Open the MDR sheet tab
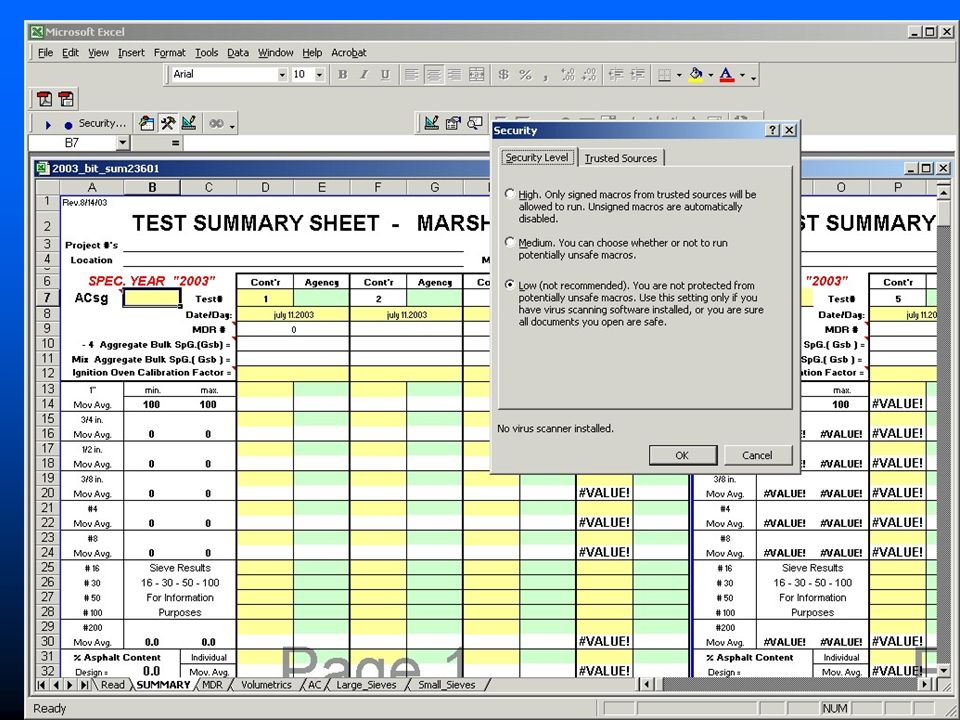Viewport: 960px width, 720px height. [x=212, y=684]
